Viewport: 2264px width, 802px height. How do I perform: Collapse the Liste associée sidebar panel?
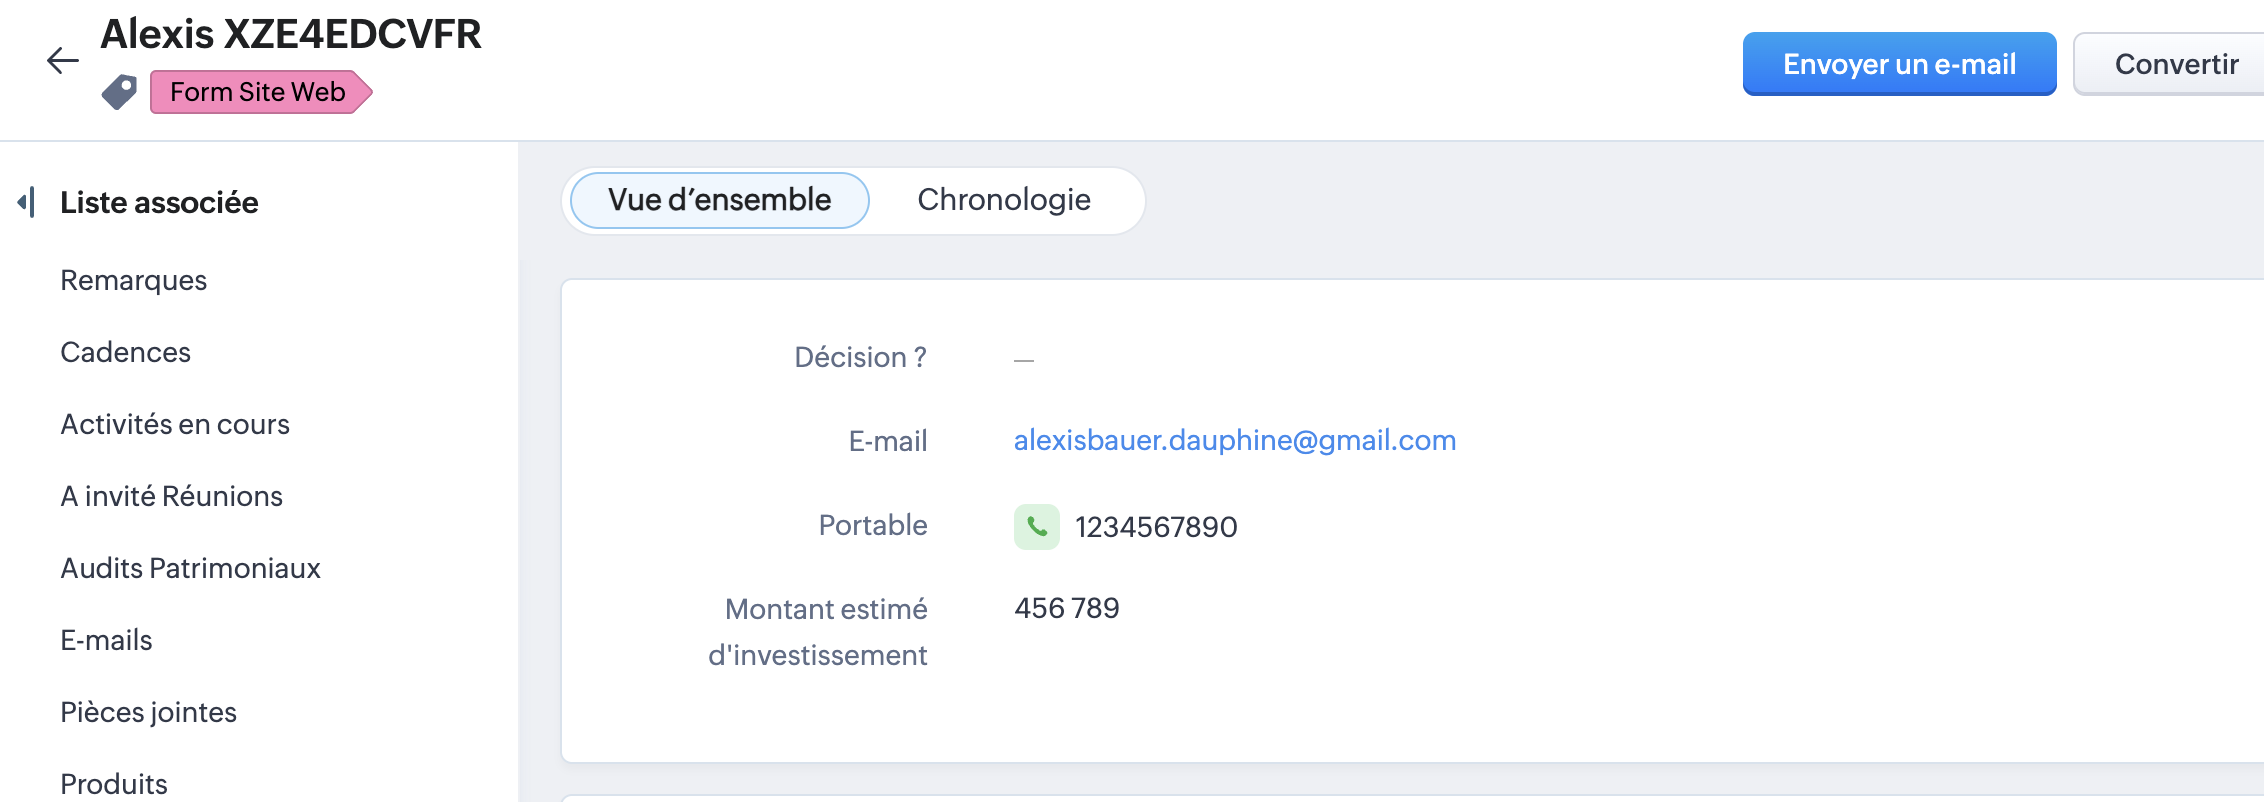(x=27, y=202)
